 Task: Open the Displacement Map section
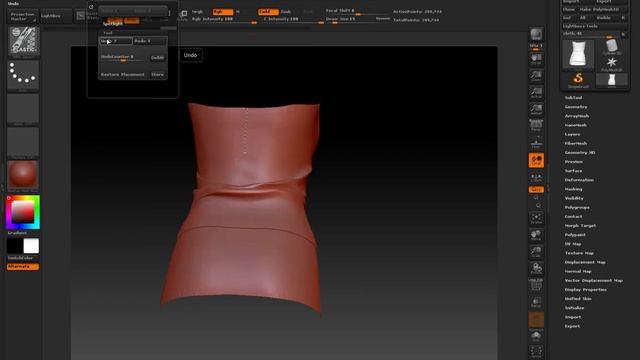585,262
